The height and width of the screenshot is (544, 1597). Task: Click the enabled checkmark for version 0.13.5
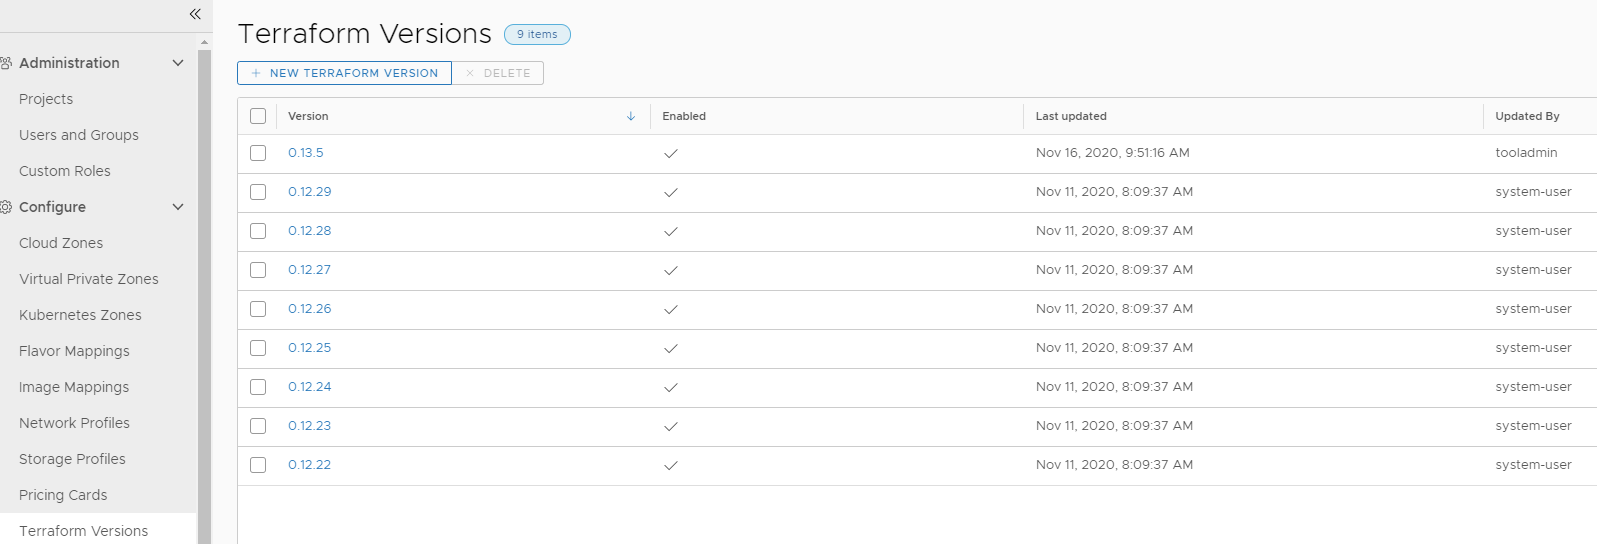[x=671, y=153]
